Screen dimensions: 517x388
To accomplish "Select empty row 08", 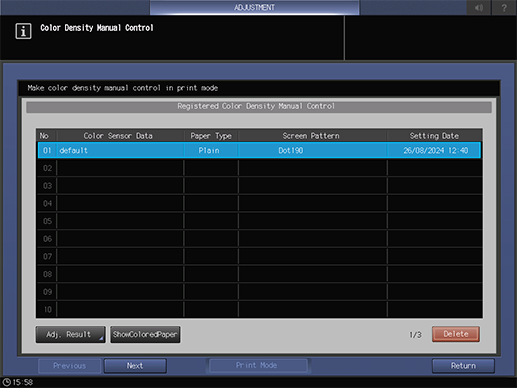I will (x=259, y=274).
